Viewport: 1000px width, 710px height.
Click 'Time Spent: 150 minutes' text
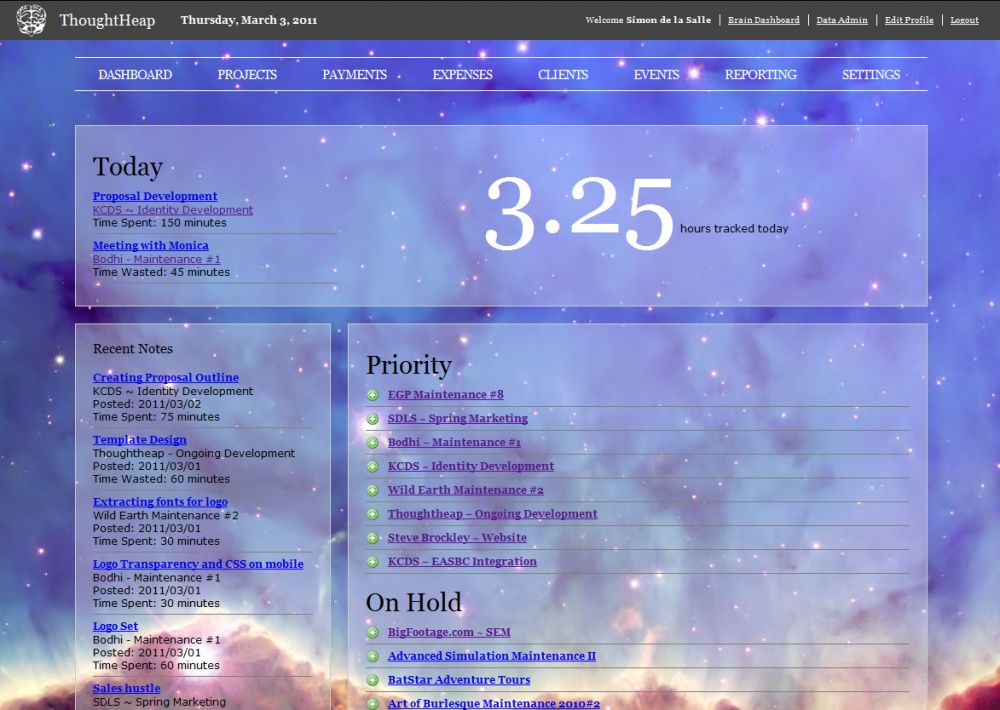pos(159,223)
